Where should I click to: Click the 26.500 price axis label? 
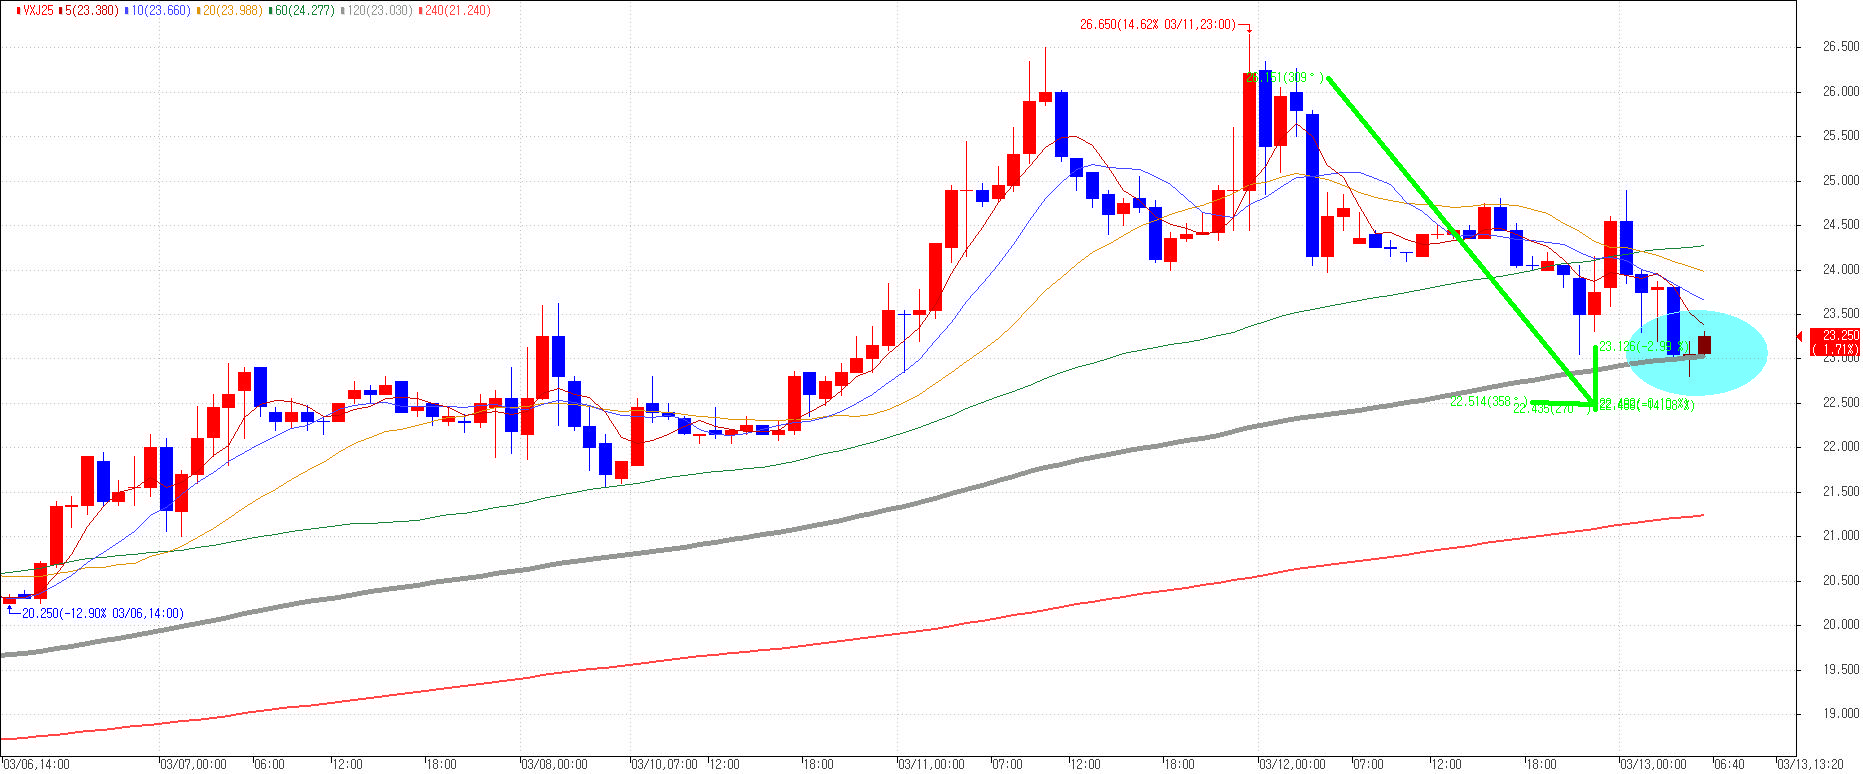1841,47
